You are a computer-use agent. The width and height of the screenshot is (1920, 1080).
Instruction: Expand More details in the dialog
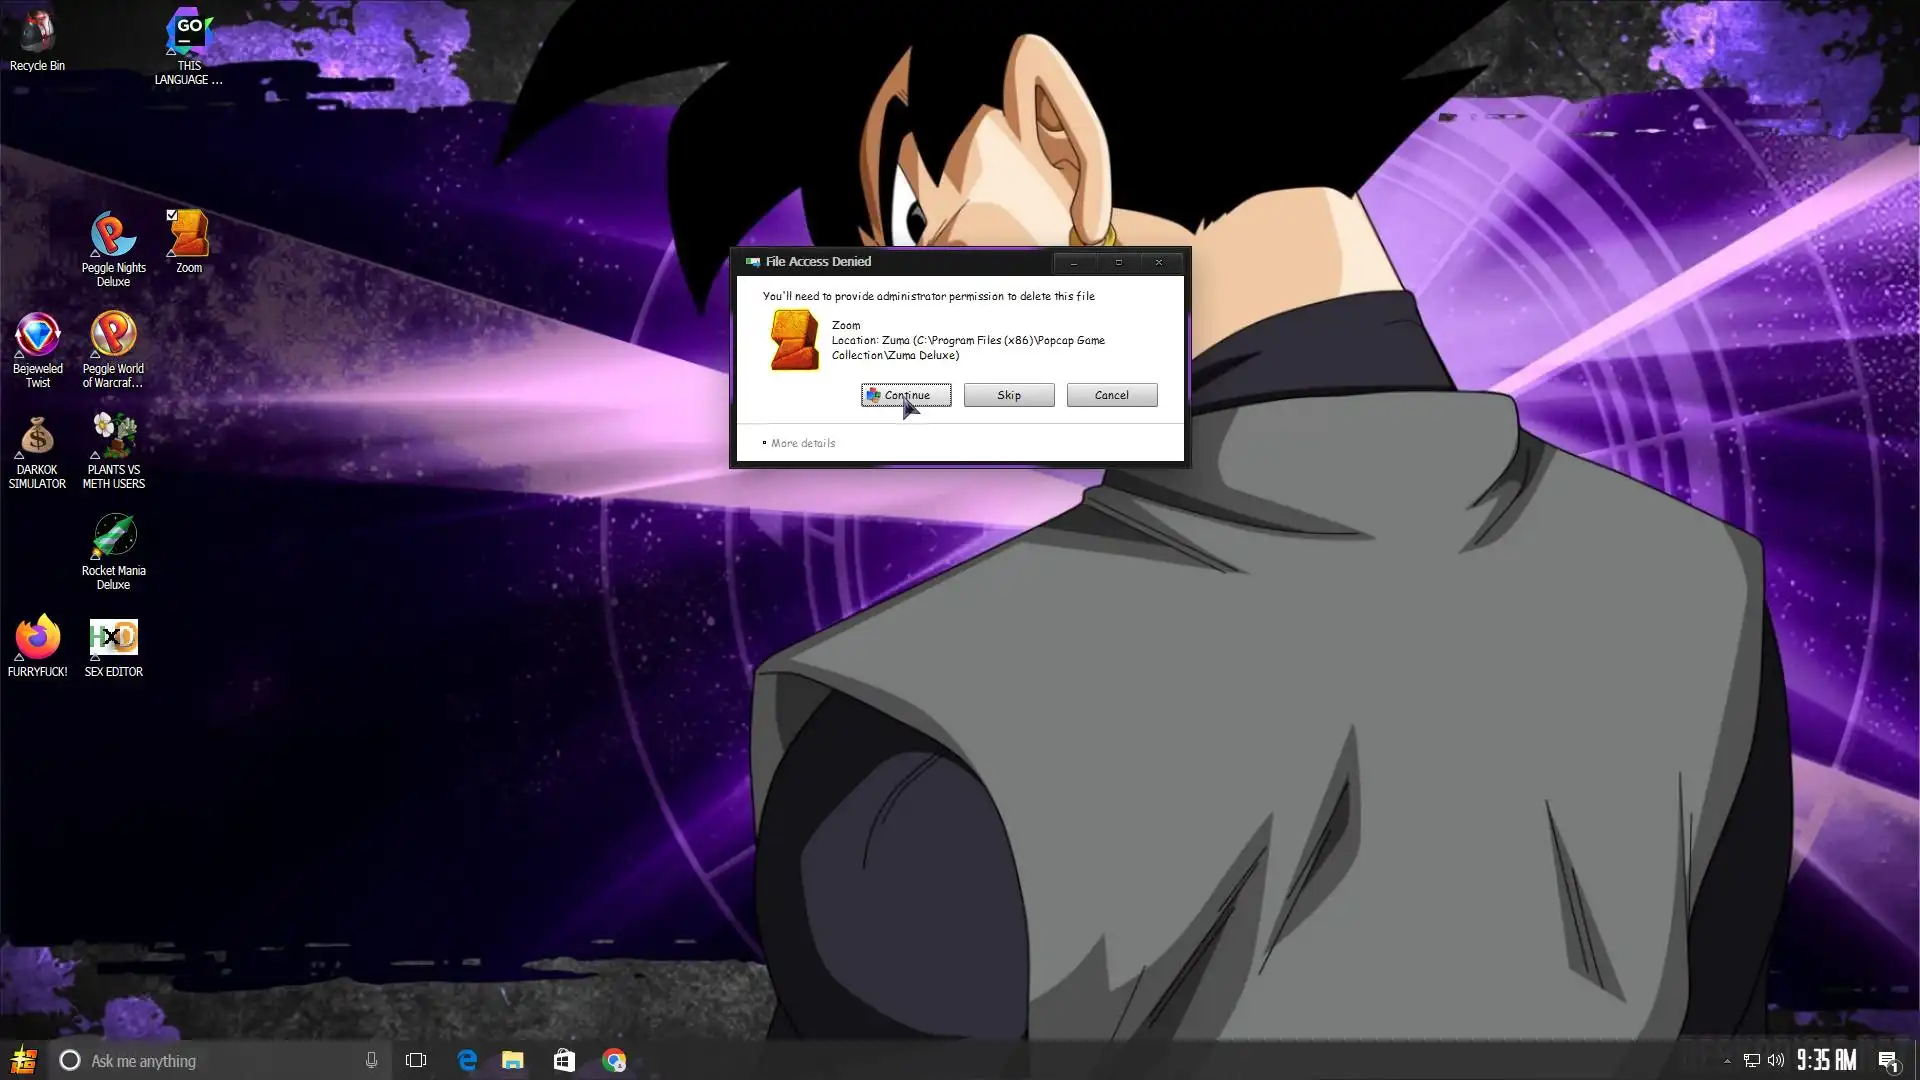click(802, 443)
